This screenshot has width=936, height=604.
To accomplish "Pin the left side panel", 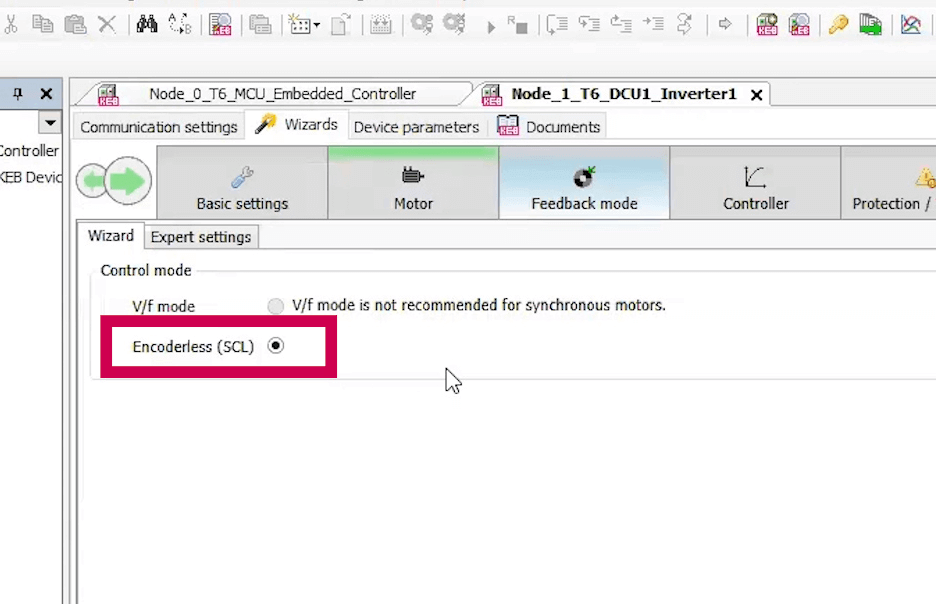I will (18, 94).
